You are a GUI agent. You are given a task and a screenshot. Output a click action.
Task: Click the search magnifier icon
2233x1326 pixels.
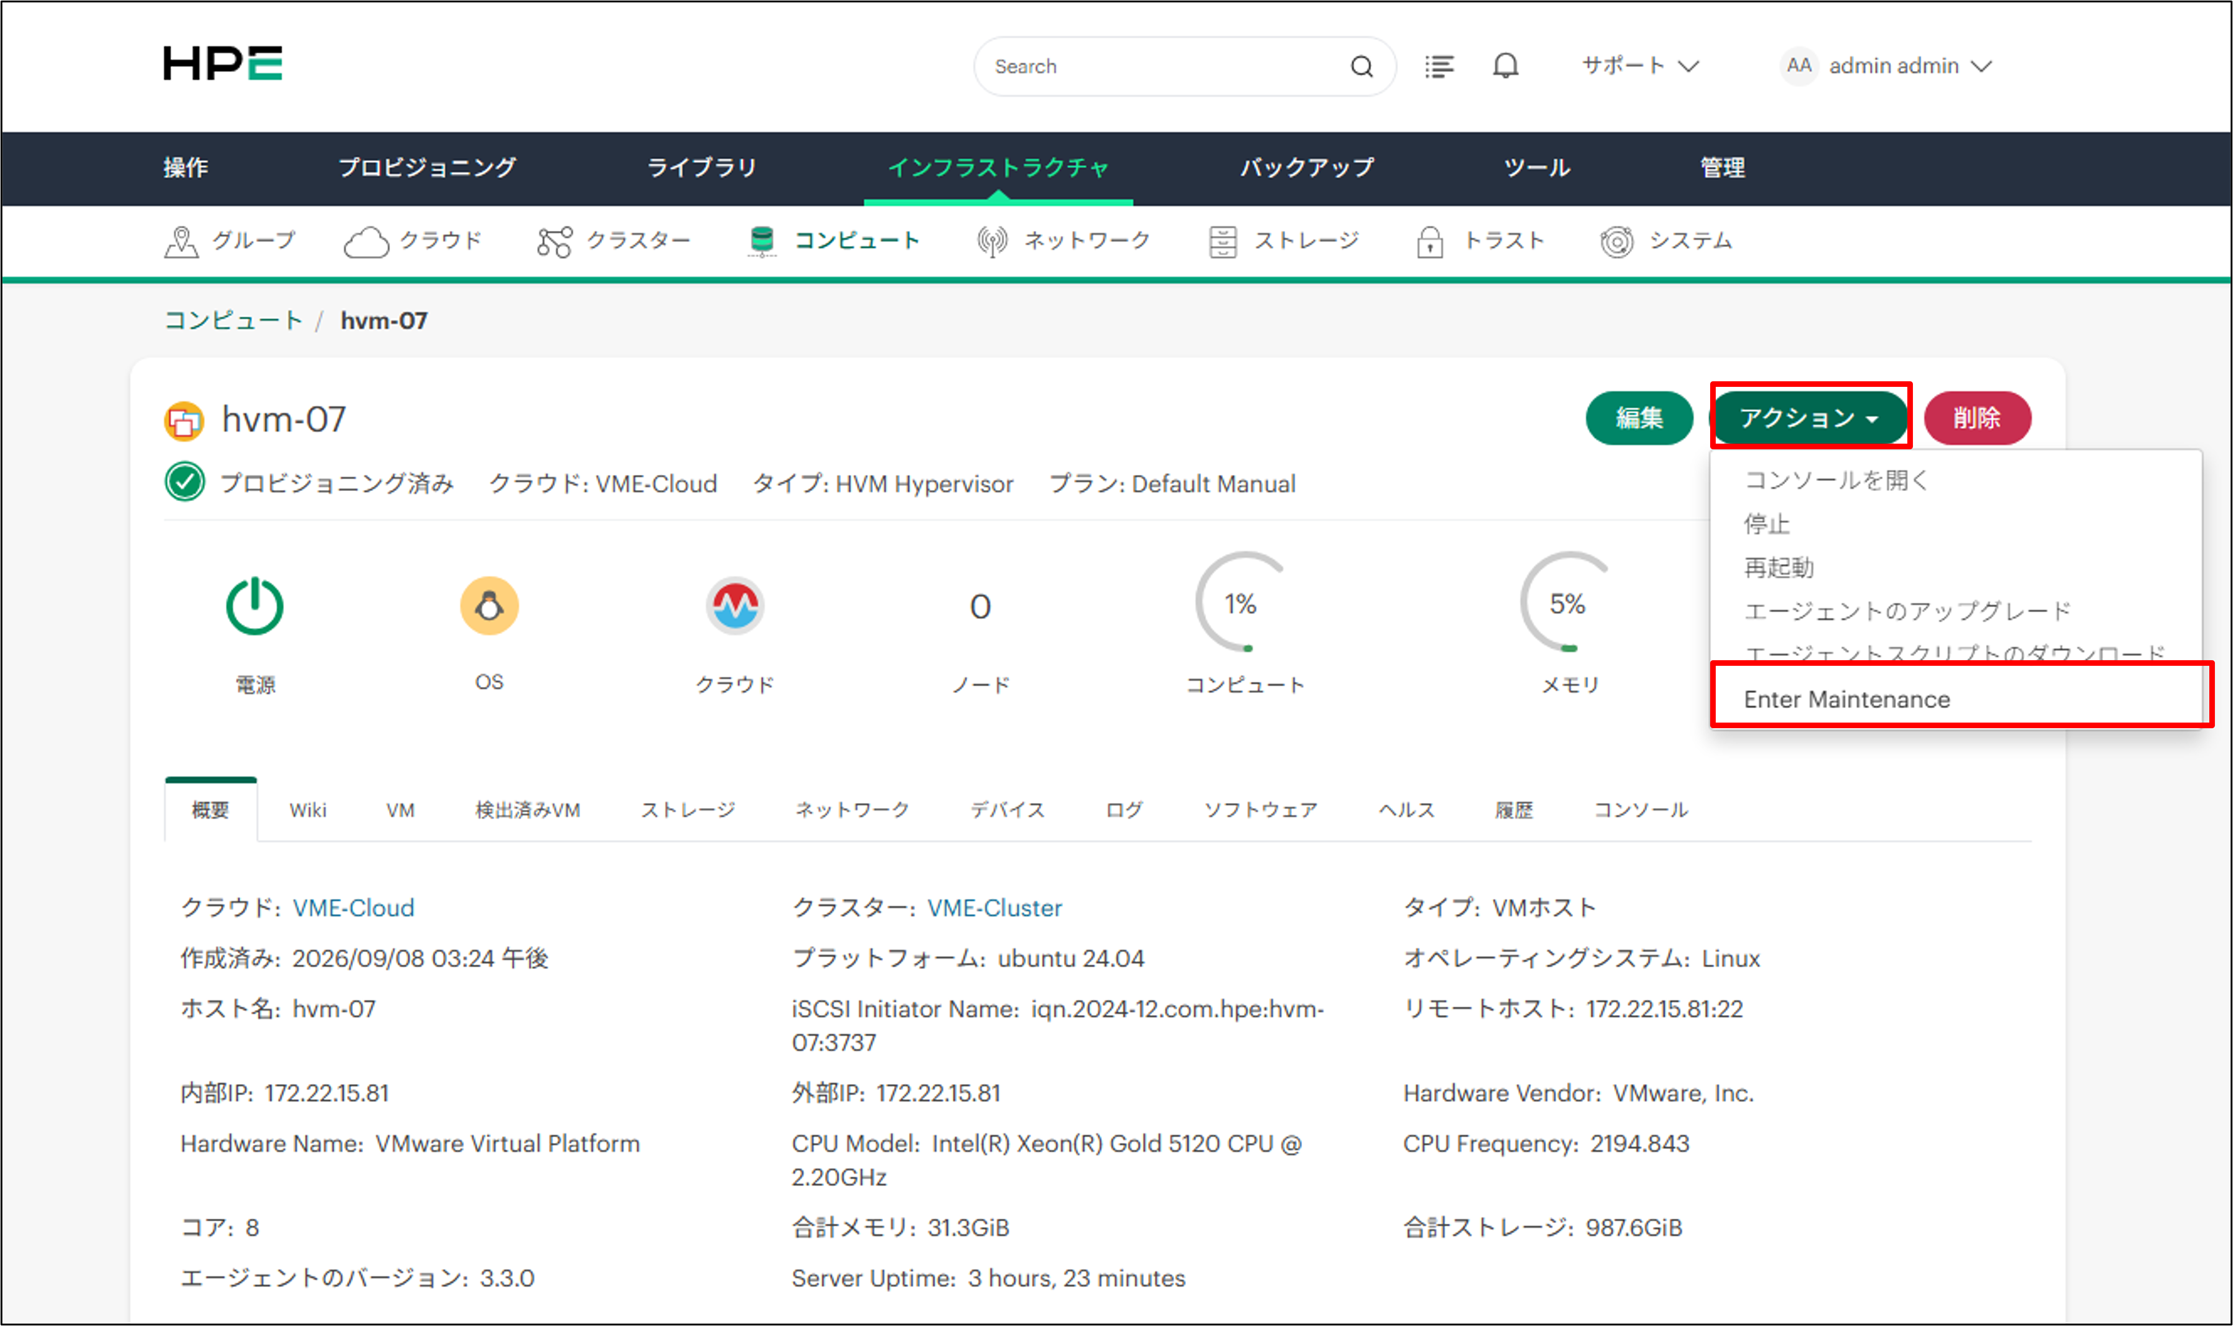(x=1361, y=66)
